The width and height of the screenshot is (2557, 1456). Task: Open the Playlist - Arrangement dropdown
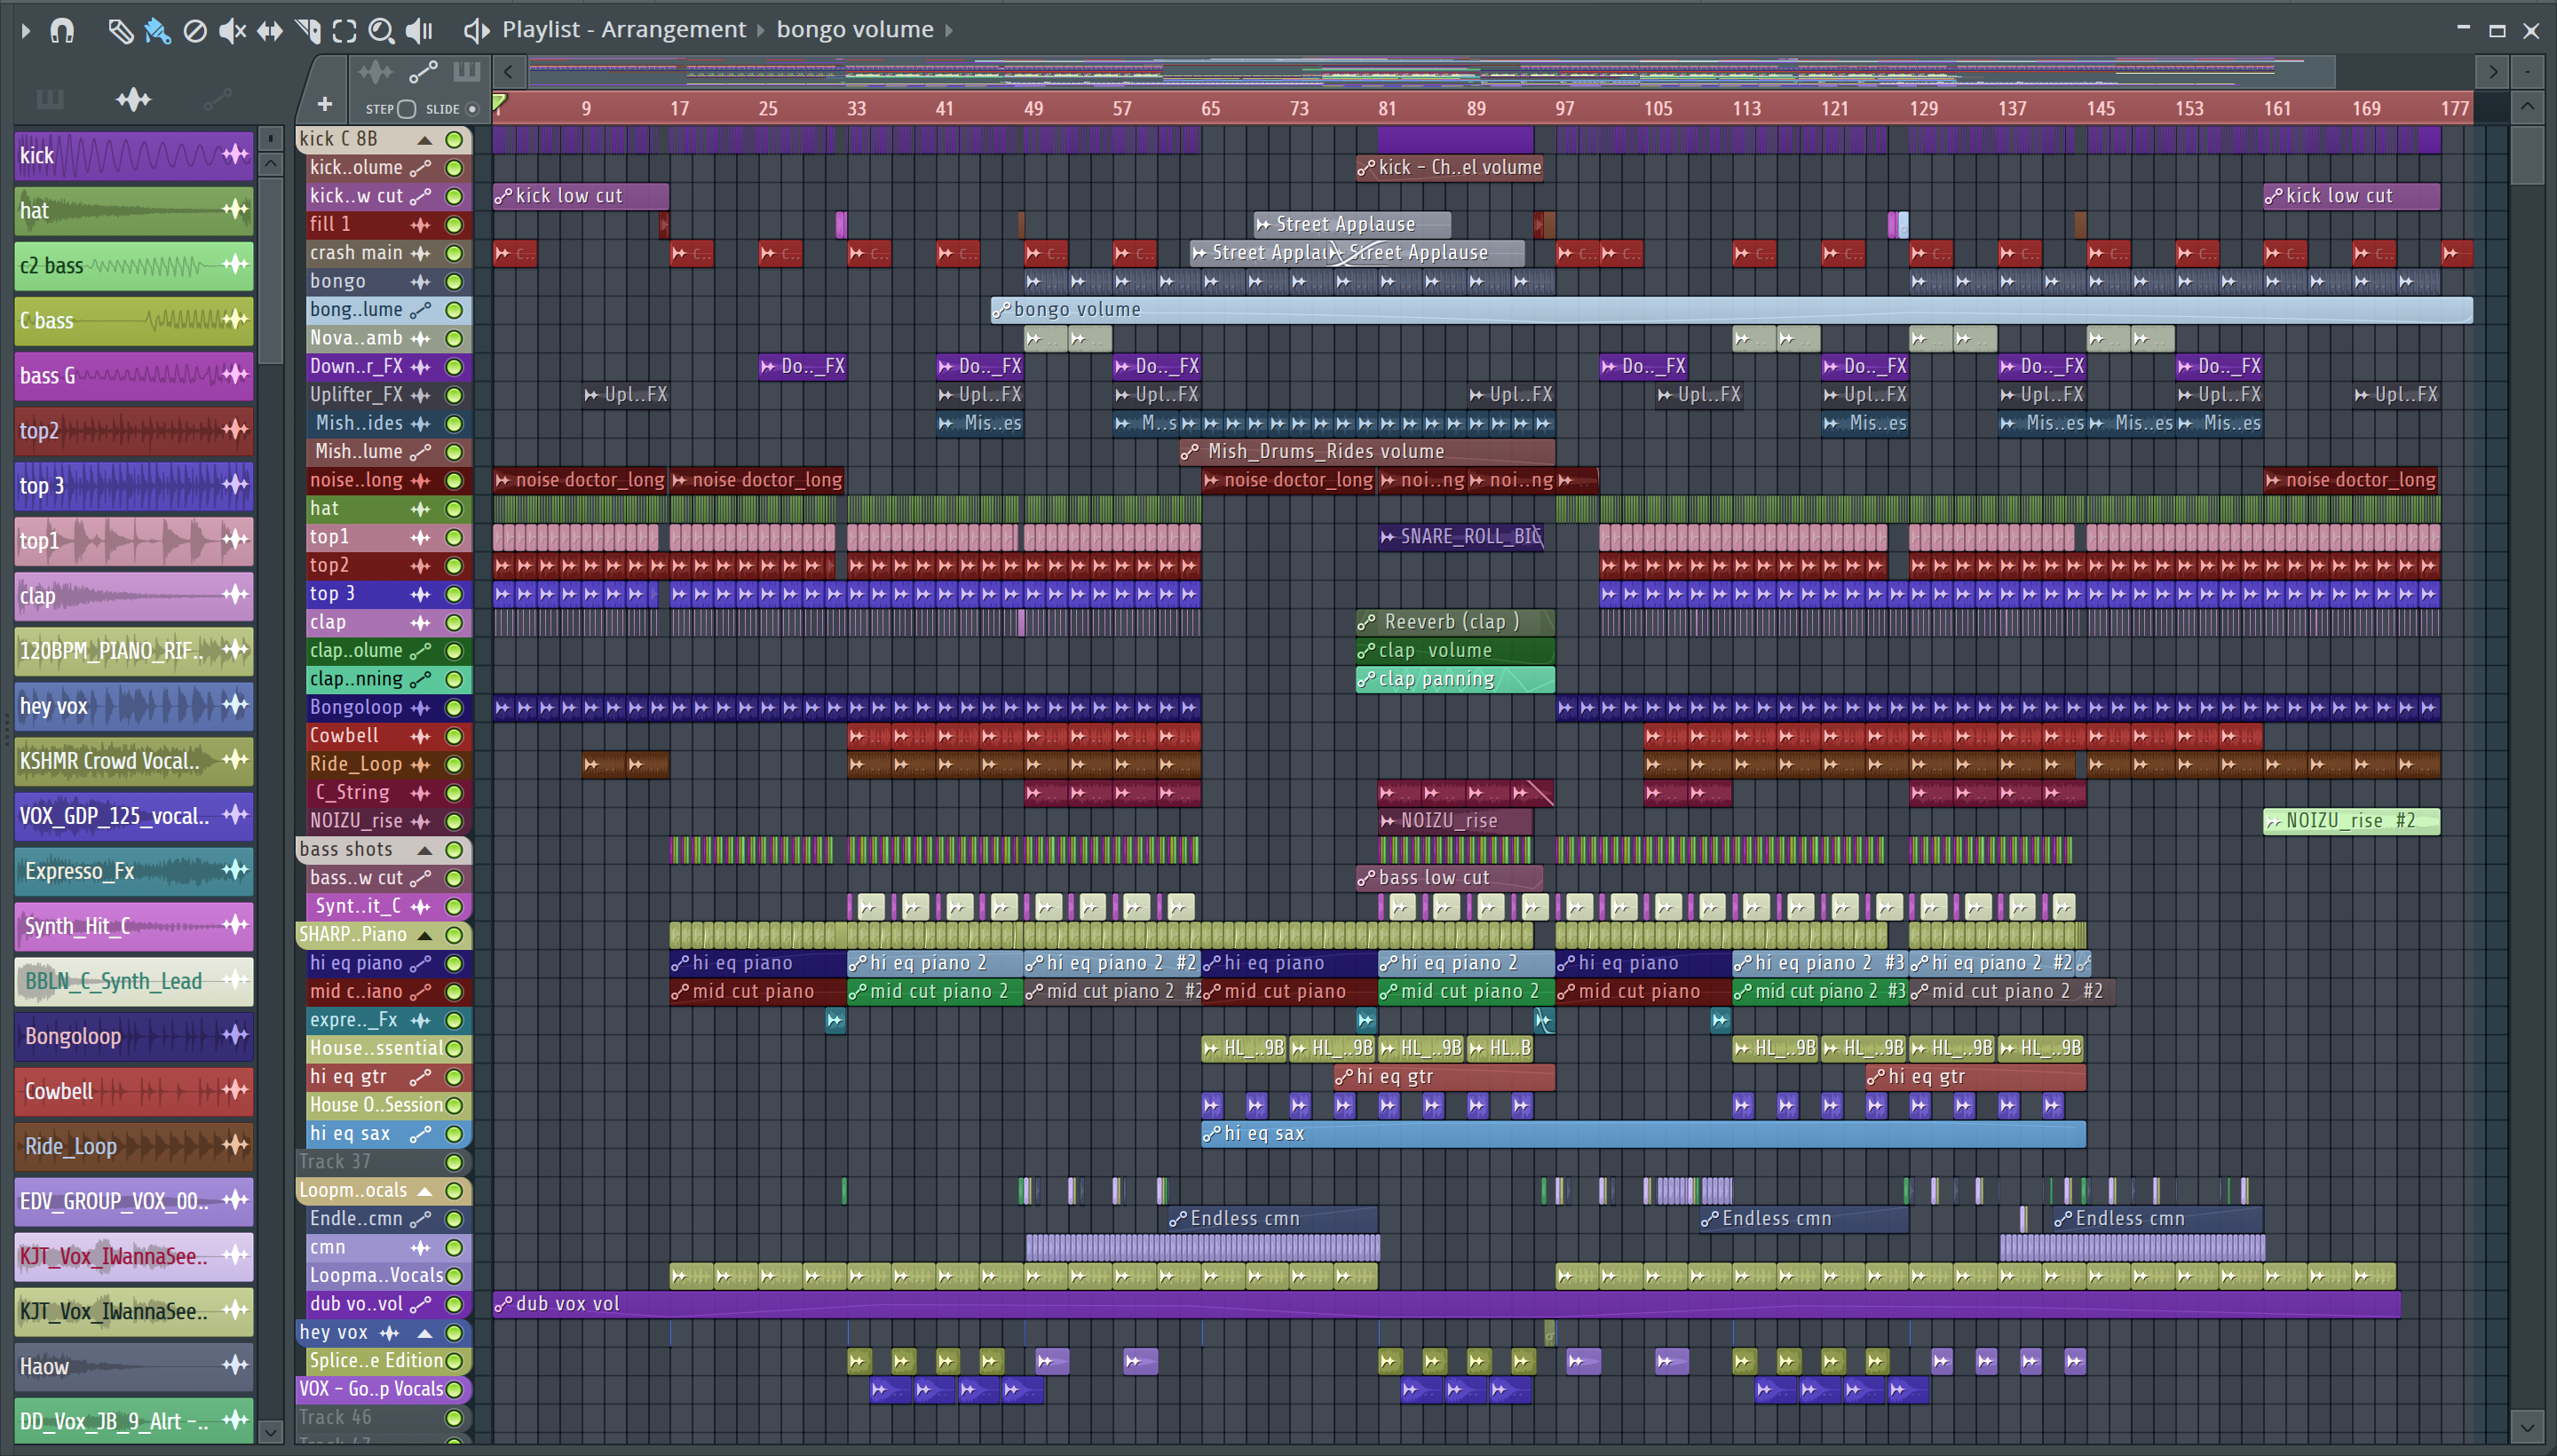point(624,30)
